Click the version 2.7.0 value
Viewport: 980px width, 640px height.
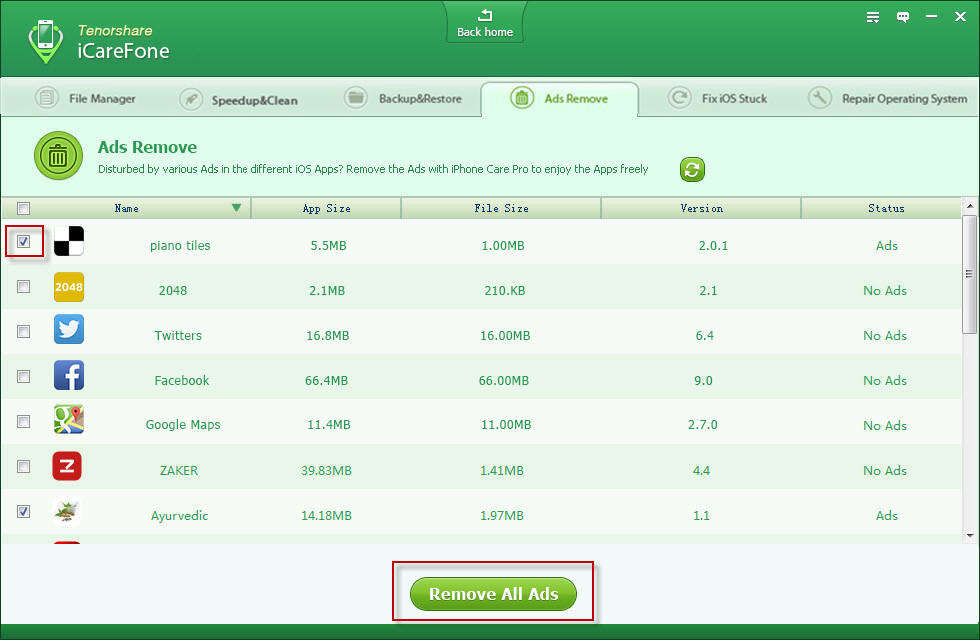point(702,425)
